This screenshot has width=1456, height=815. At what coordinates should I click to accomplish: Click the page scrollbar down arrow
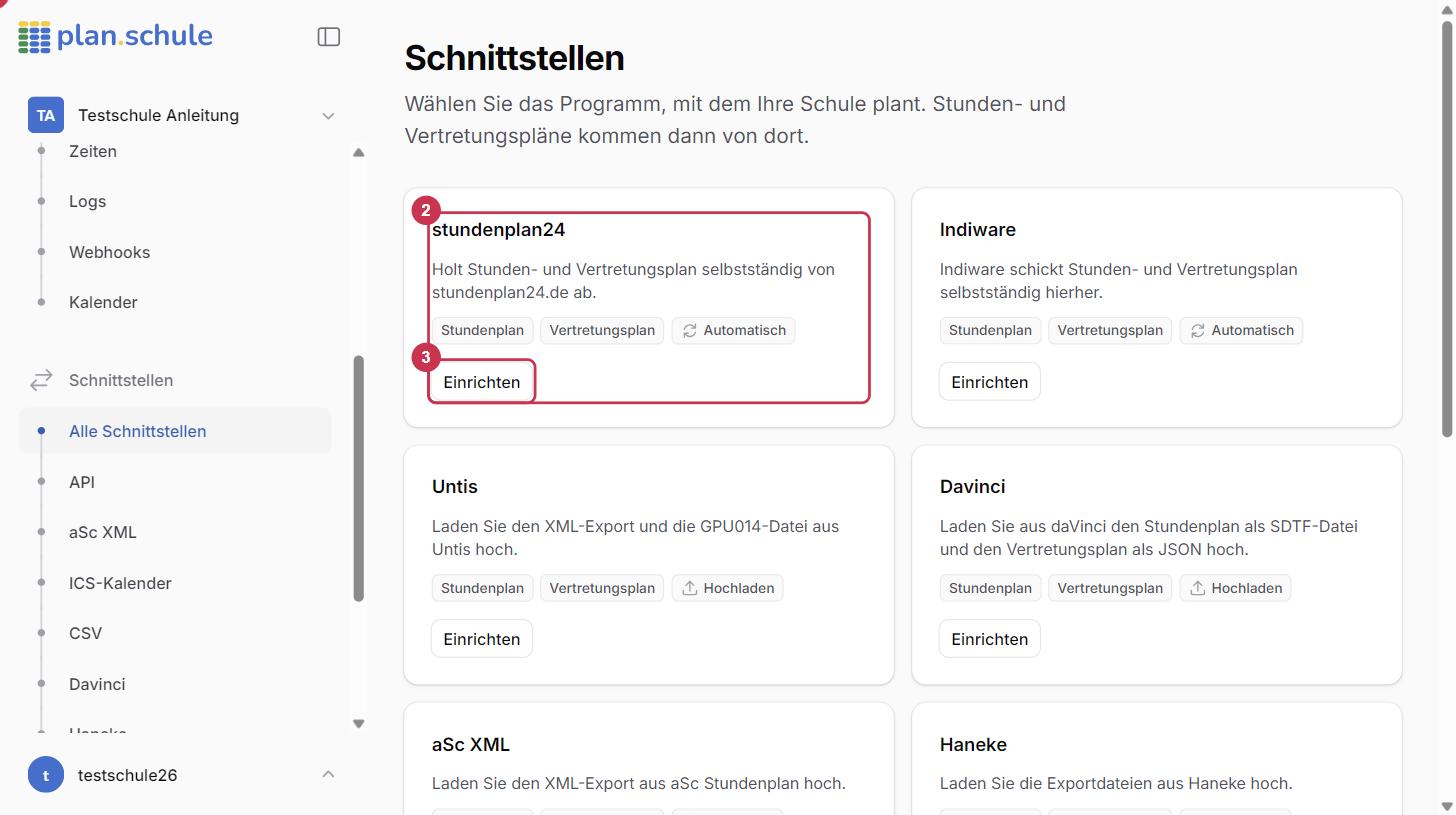(x=1447, y=805)
